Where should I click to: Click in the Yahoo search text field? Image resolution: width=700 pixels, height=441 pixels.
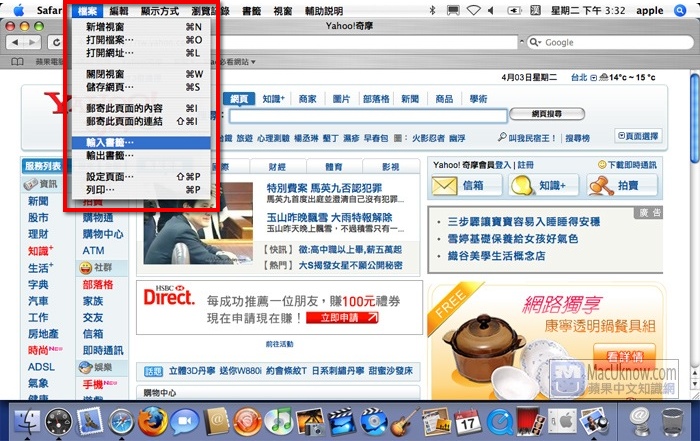(x=368, y=116)
